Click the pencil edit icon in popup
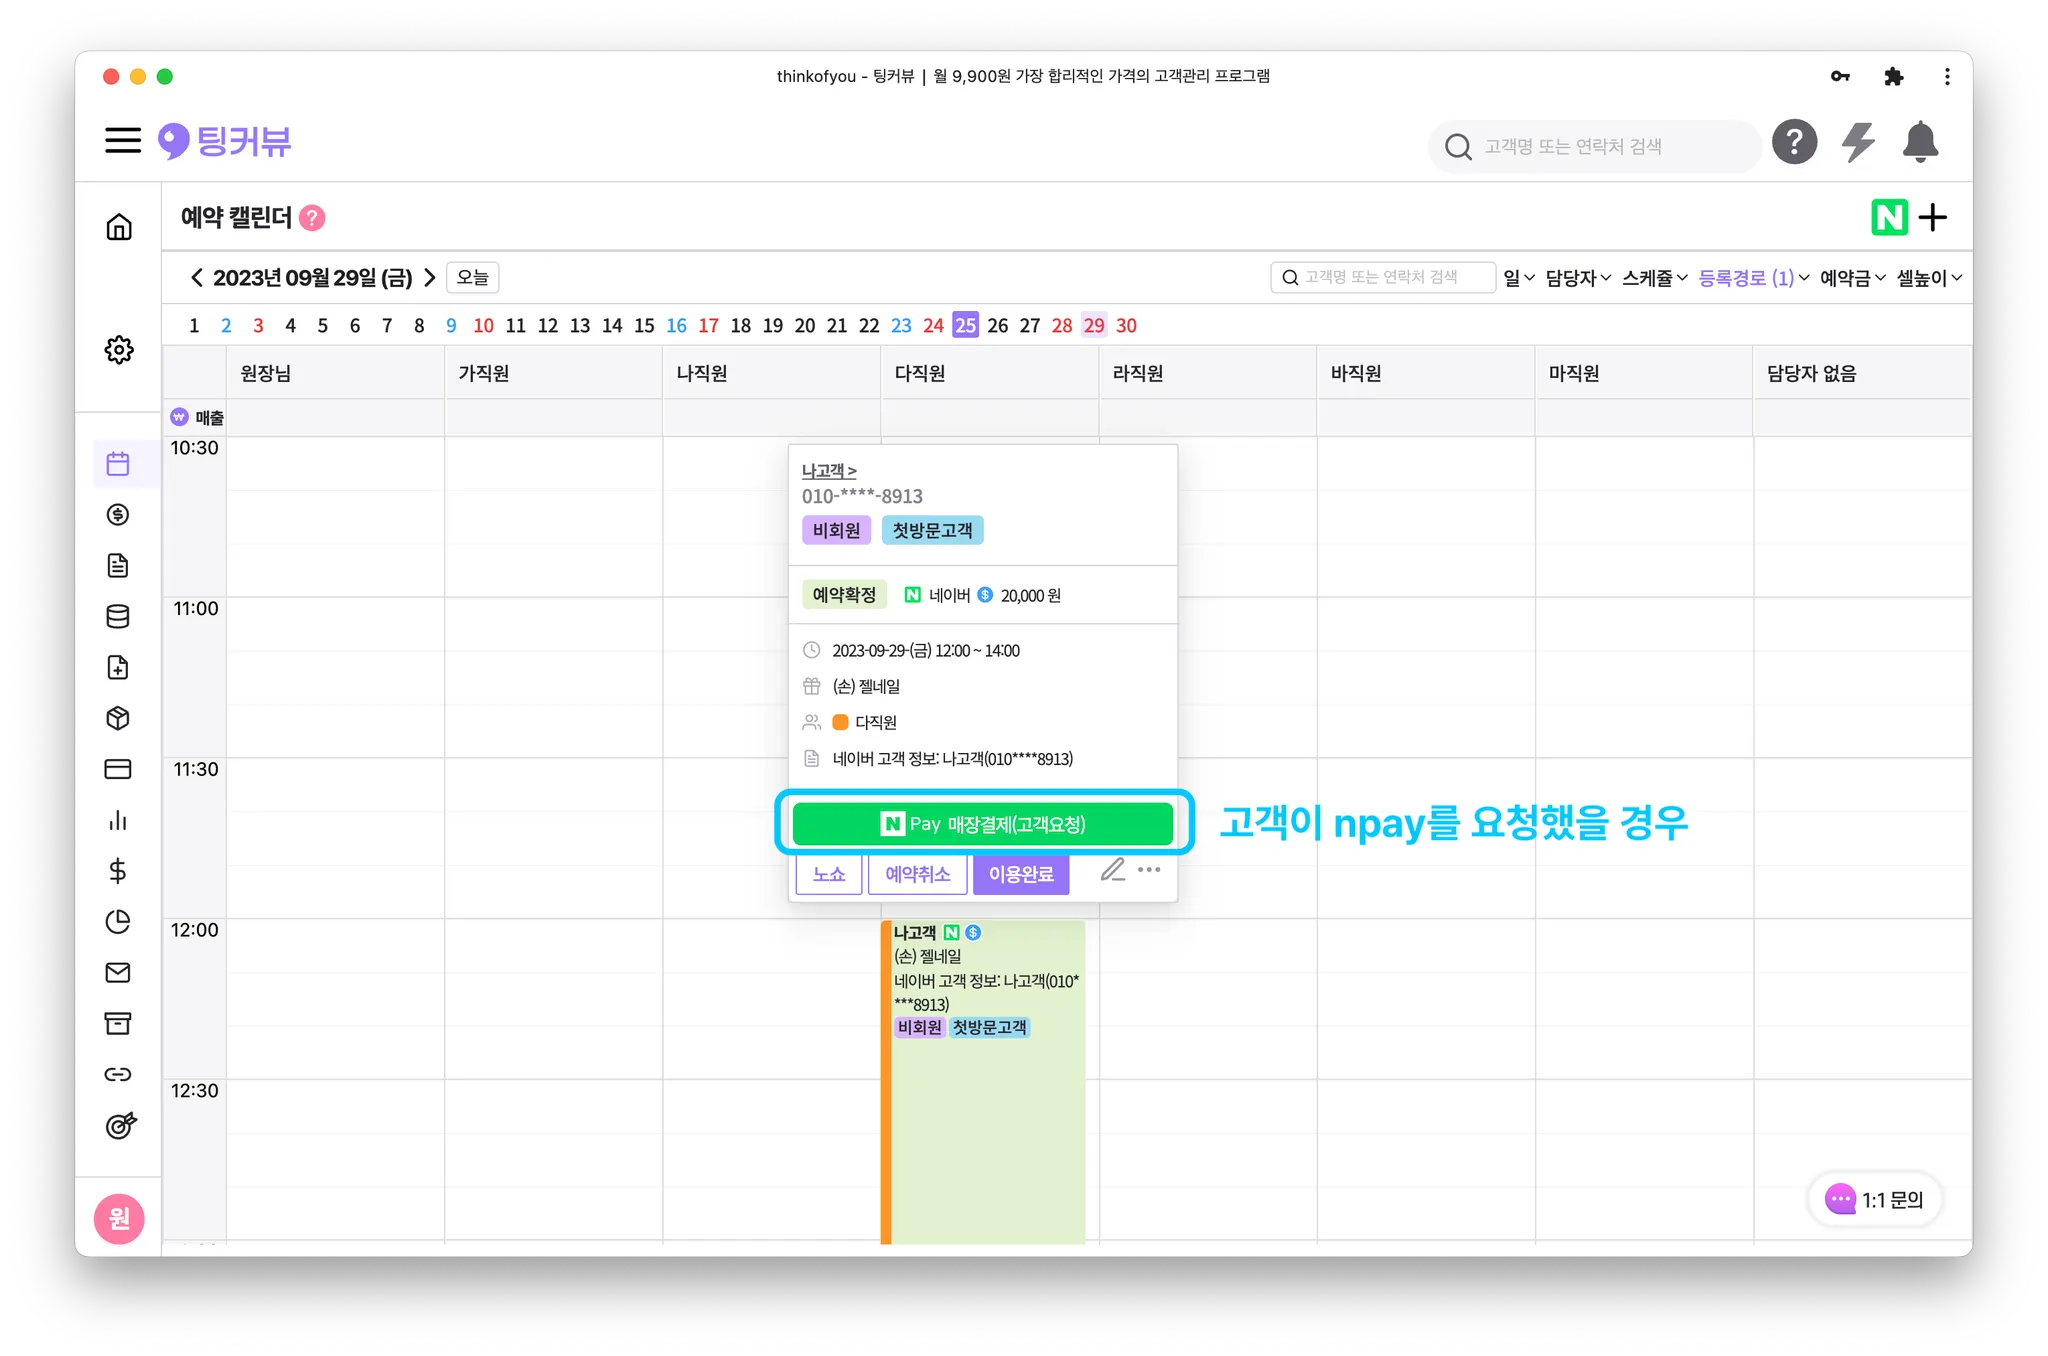 [1112, 870]
